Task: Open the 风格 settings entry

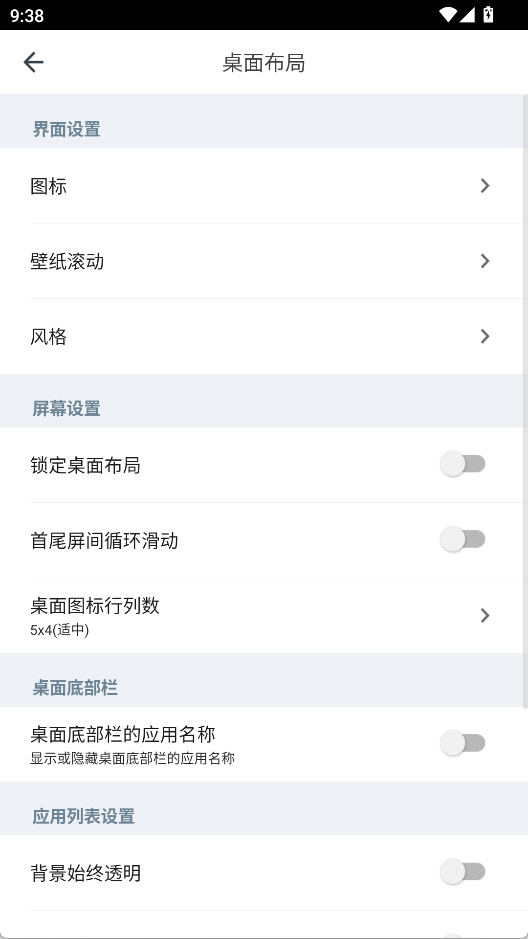Action: pos(264,337)
